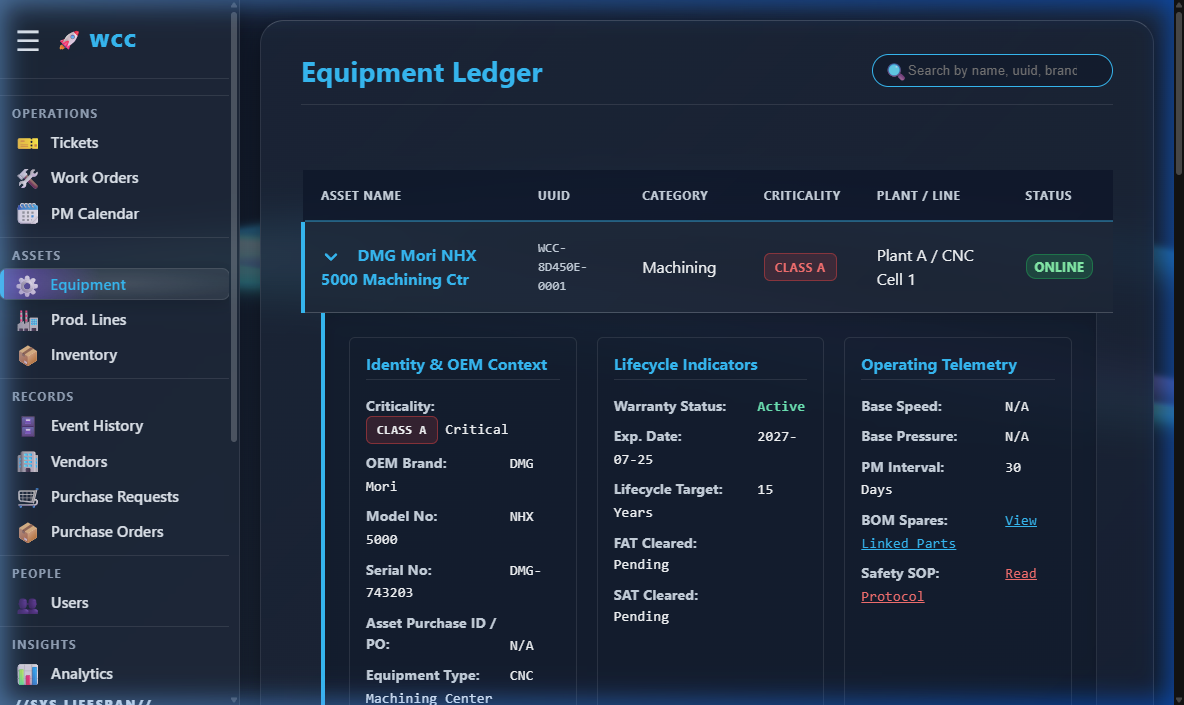Click the ASSET NAME column header
The image size is (1184, 705).
[x=361, y=195]
